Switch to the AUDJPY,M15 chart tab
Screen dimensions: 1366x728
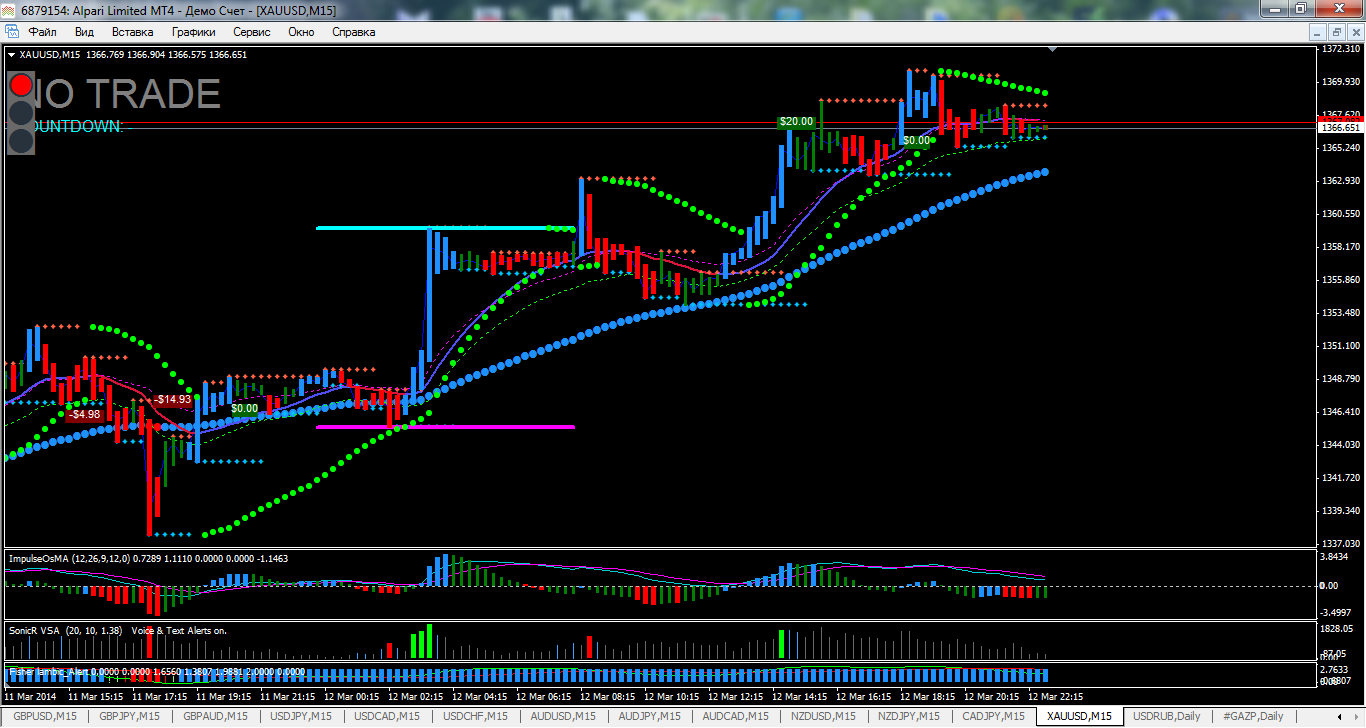[x=648, y=716]
